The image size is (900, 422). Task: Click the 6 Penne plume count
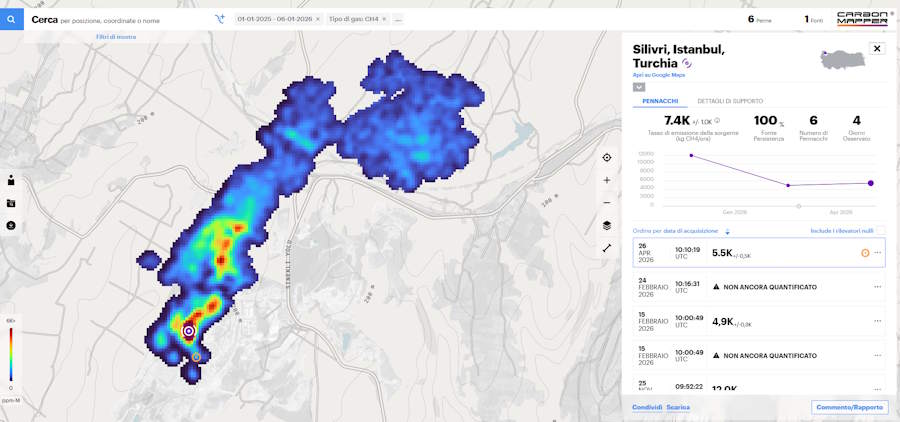click(759, 19)
